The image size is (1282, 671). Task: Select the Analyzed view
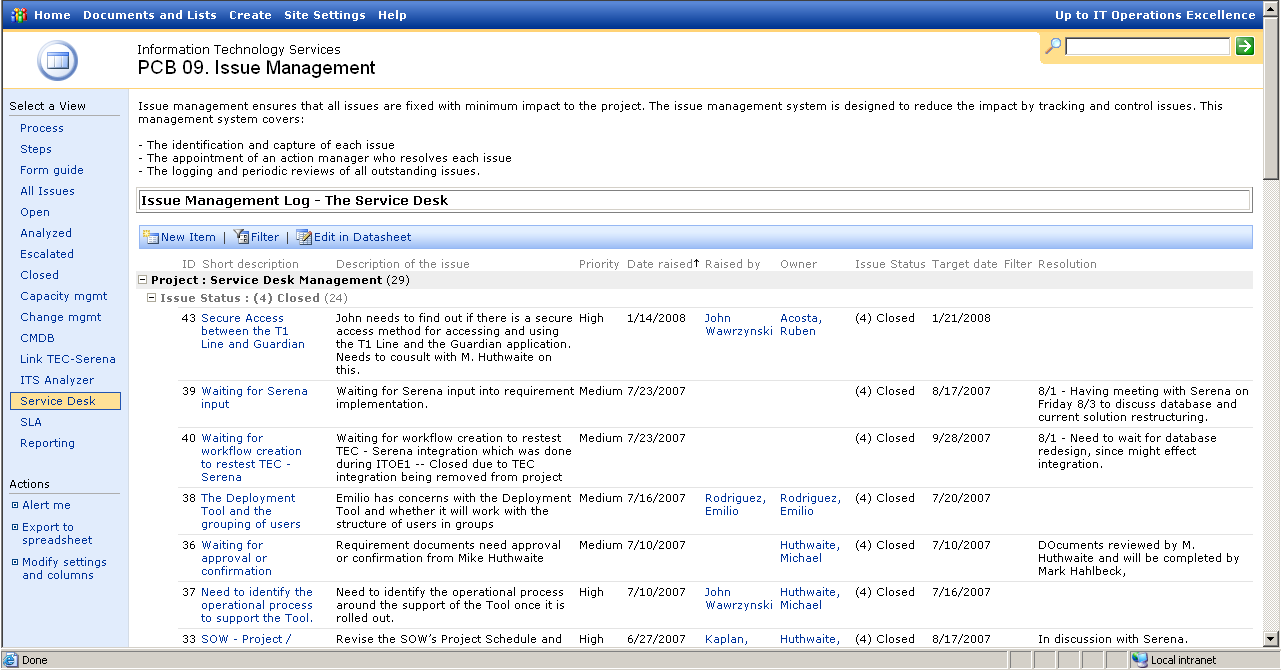46,233
